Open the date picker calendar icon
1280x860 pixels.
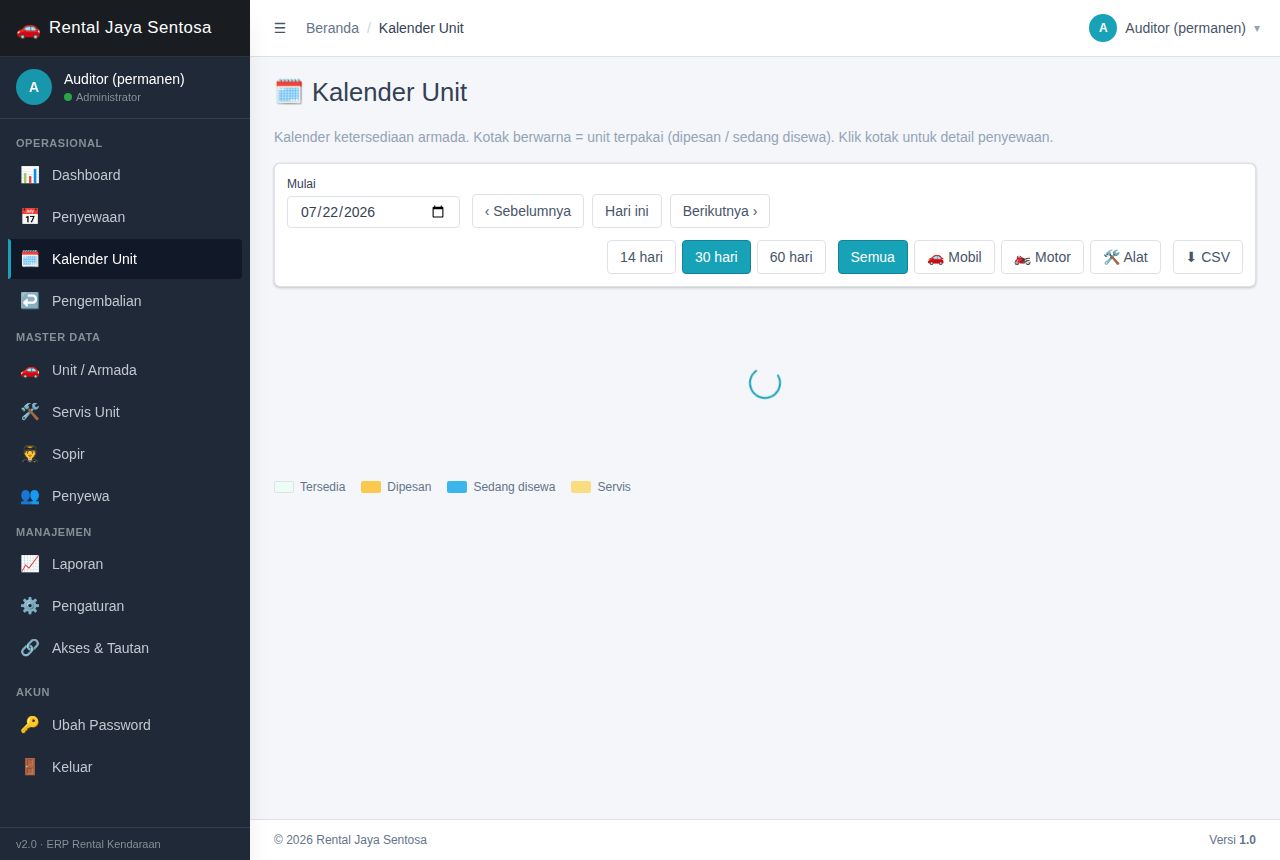coord(438,212)
